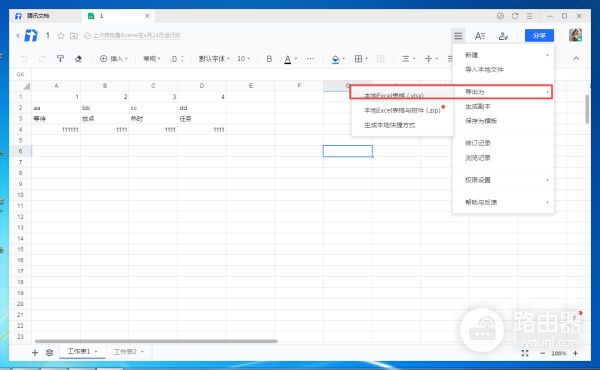Select all cells via corner triangle
Viewport: 600px width, 370px height.
coord(26,86)
